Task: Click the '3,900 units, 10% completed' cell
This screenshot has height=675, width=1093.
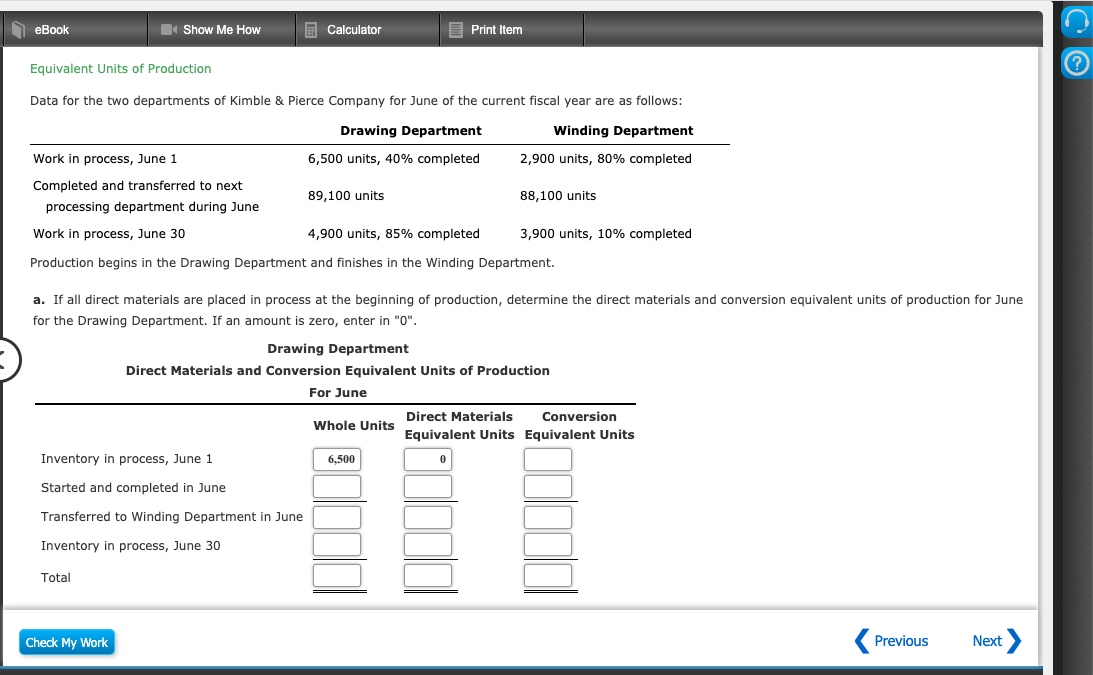Action: pyautogui.click(x=606, y=234)
